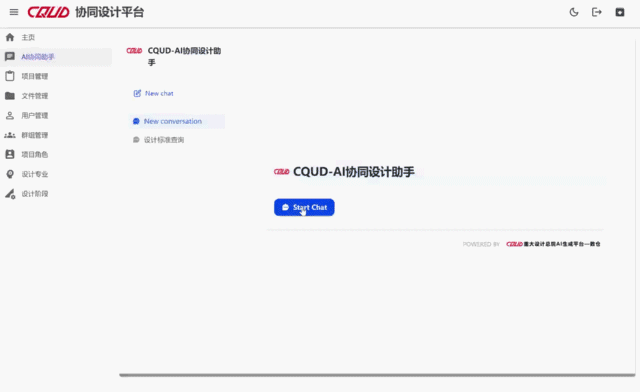Start a New chat in the assistant panel
The height and width of the screenshot is (392, 640).
click(153, 94)
